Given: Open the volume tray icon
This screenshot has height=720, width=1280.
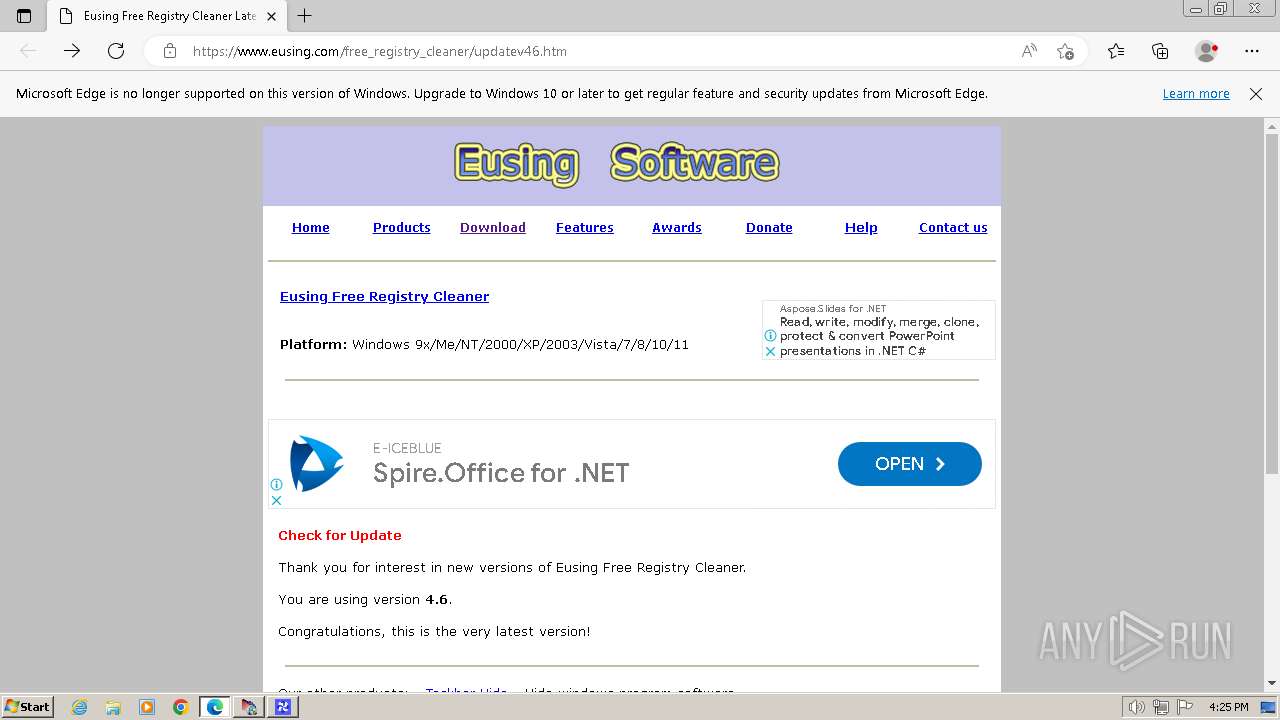Looking at the screenshot, I should click(1137, 707).
